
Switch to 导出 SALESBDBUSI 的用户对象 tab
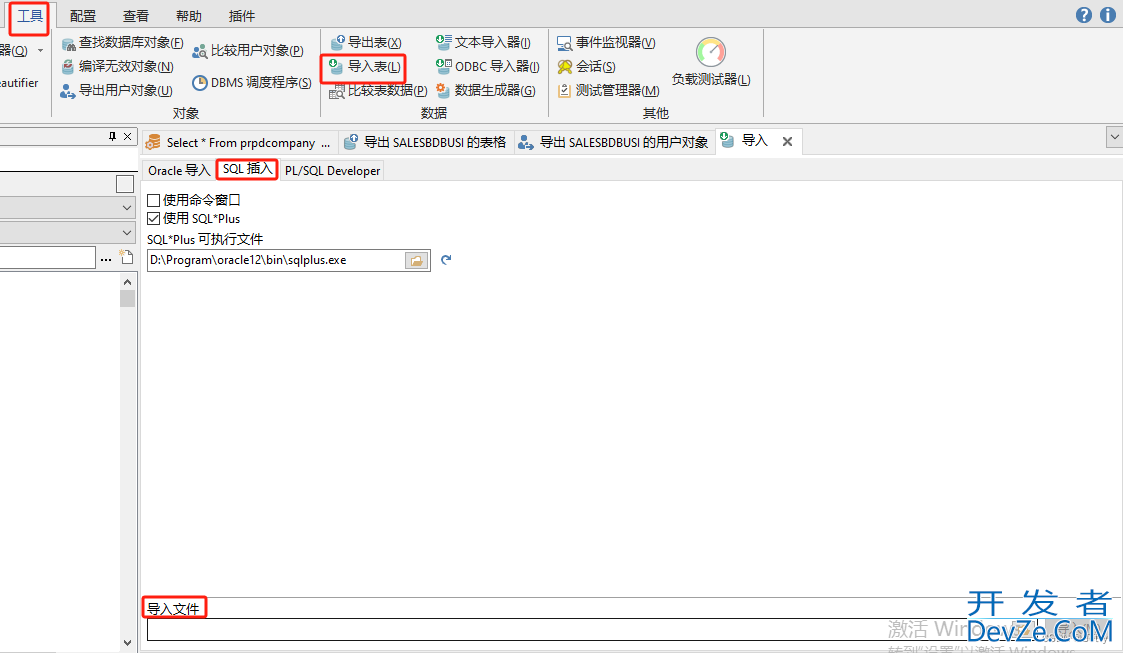[x=614, y=142]
